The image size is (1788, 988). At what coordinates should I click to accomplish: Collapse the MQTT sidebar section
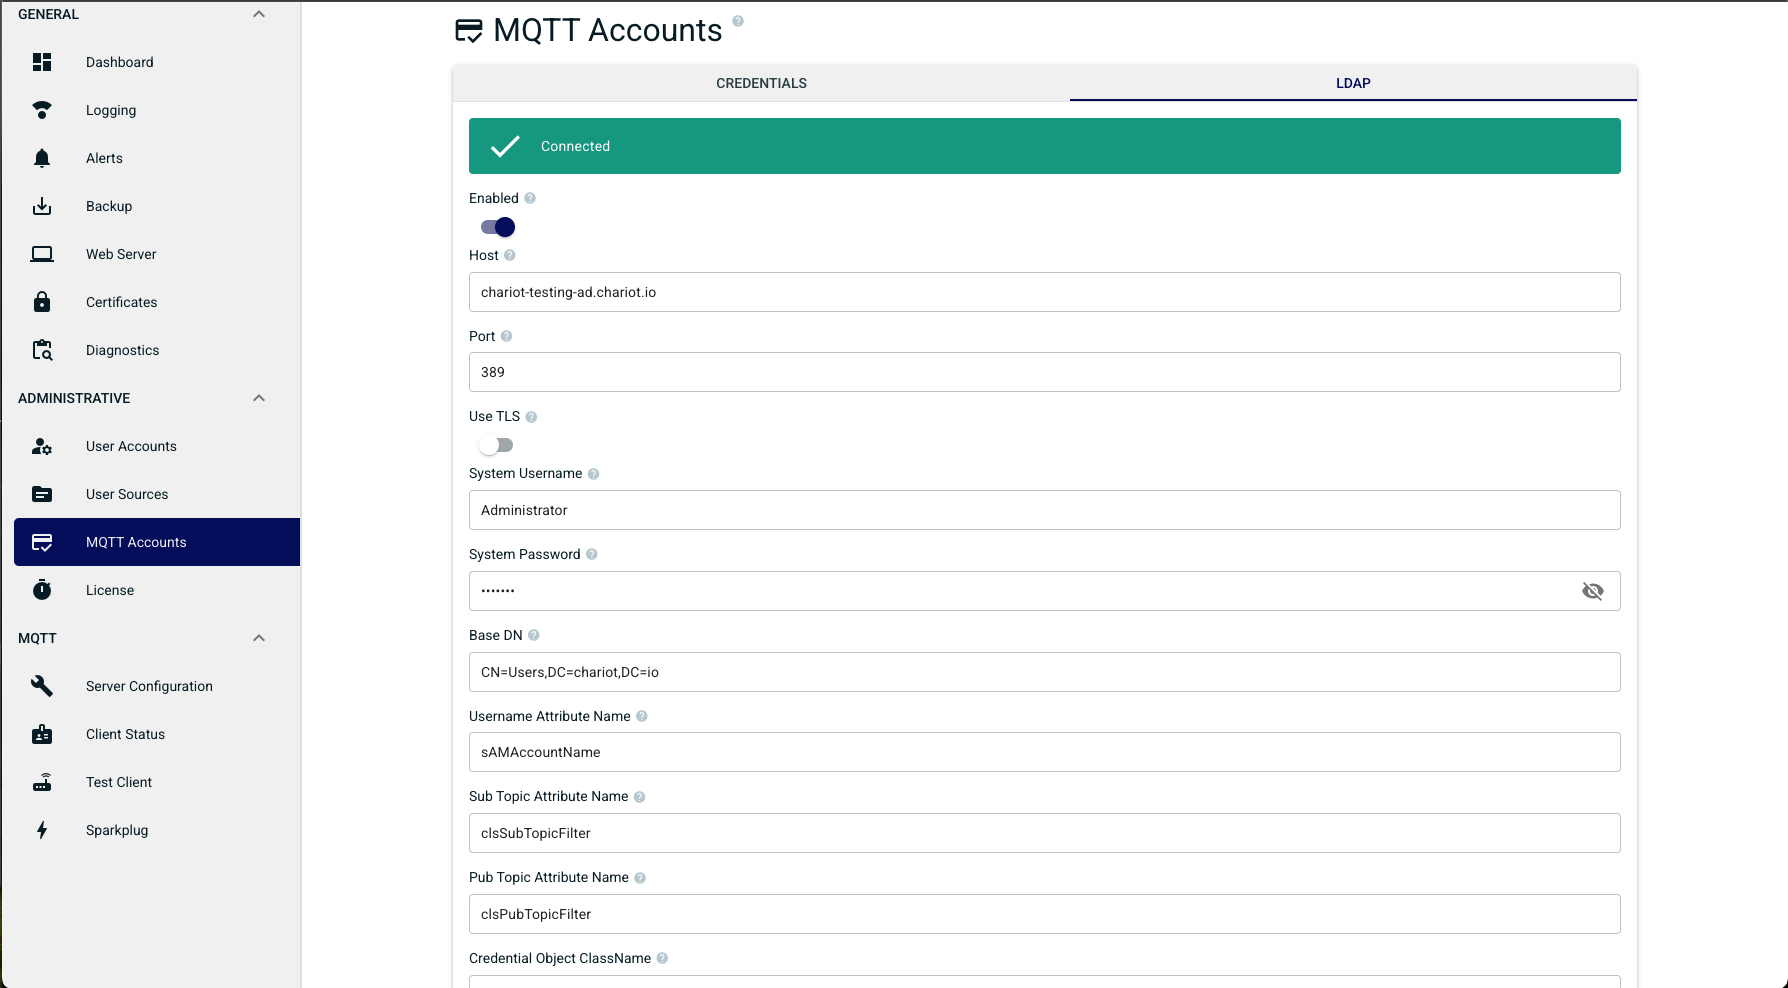pyautogui.click(x=259, y=638)
